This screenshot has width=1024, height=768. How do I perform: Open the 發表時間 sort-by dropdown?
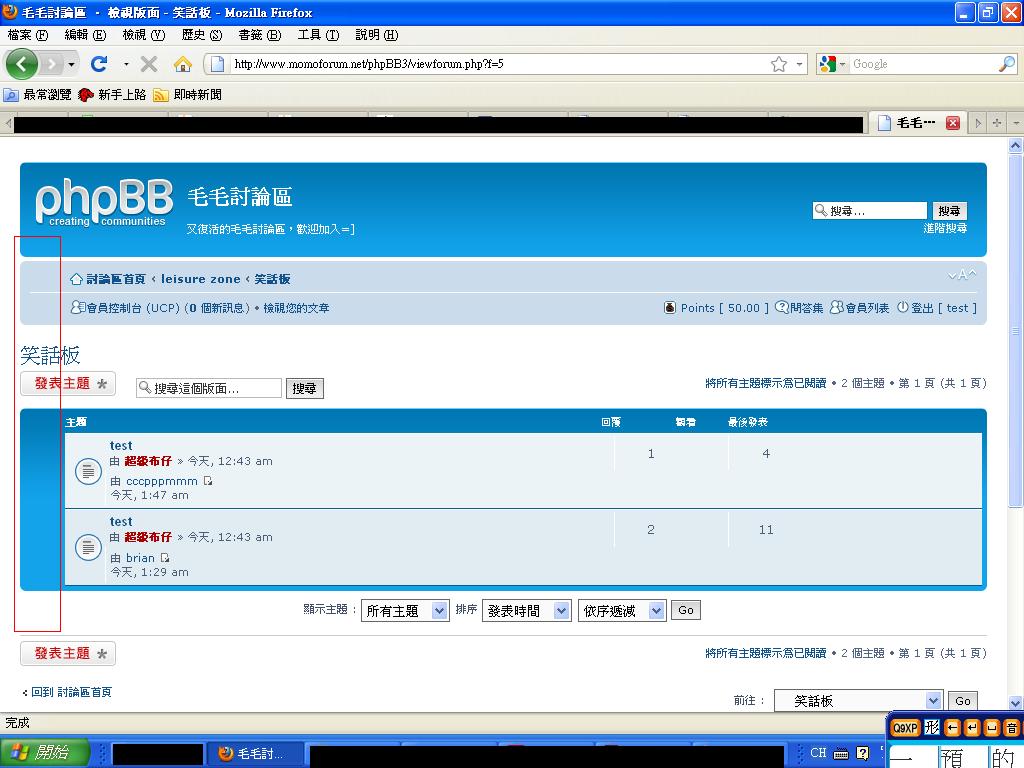pyautogui.click(x=526, y=611)
